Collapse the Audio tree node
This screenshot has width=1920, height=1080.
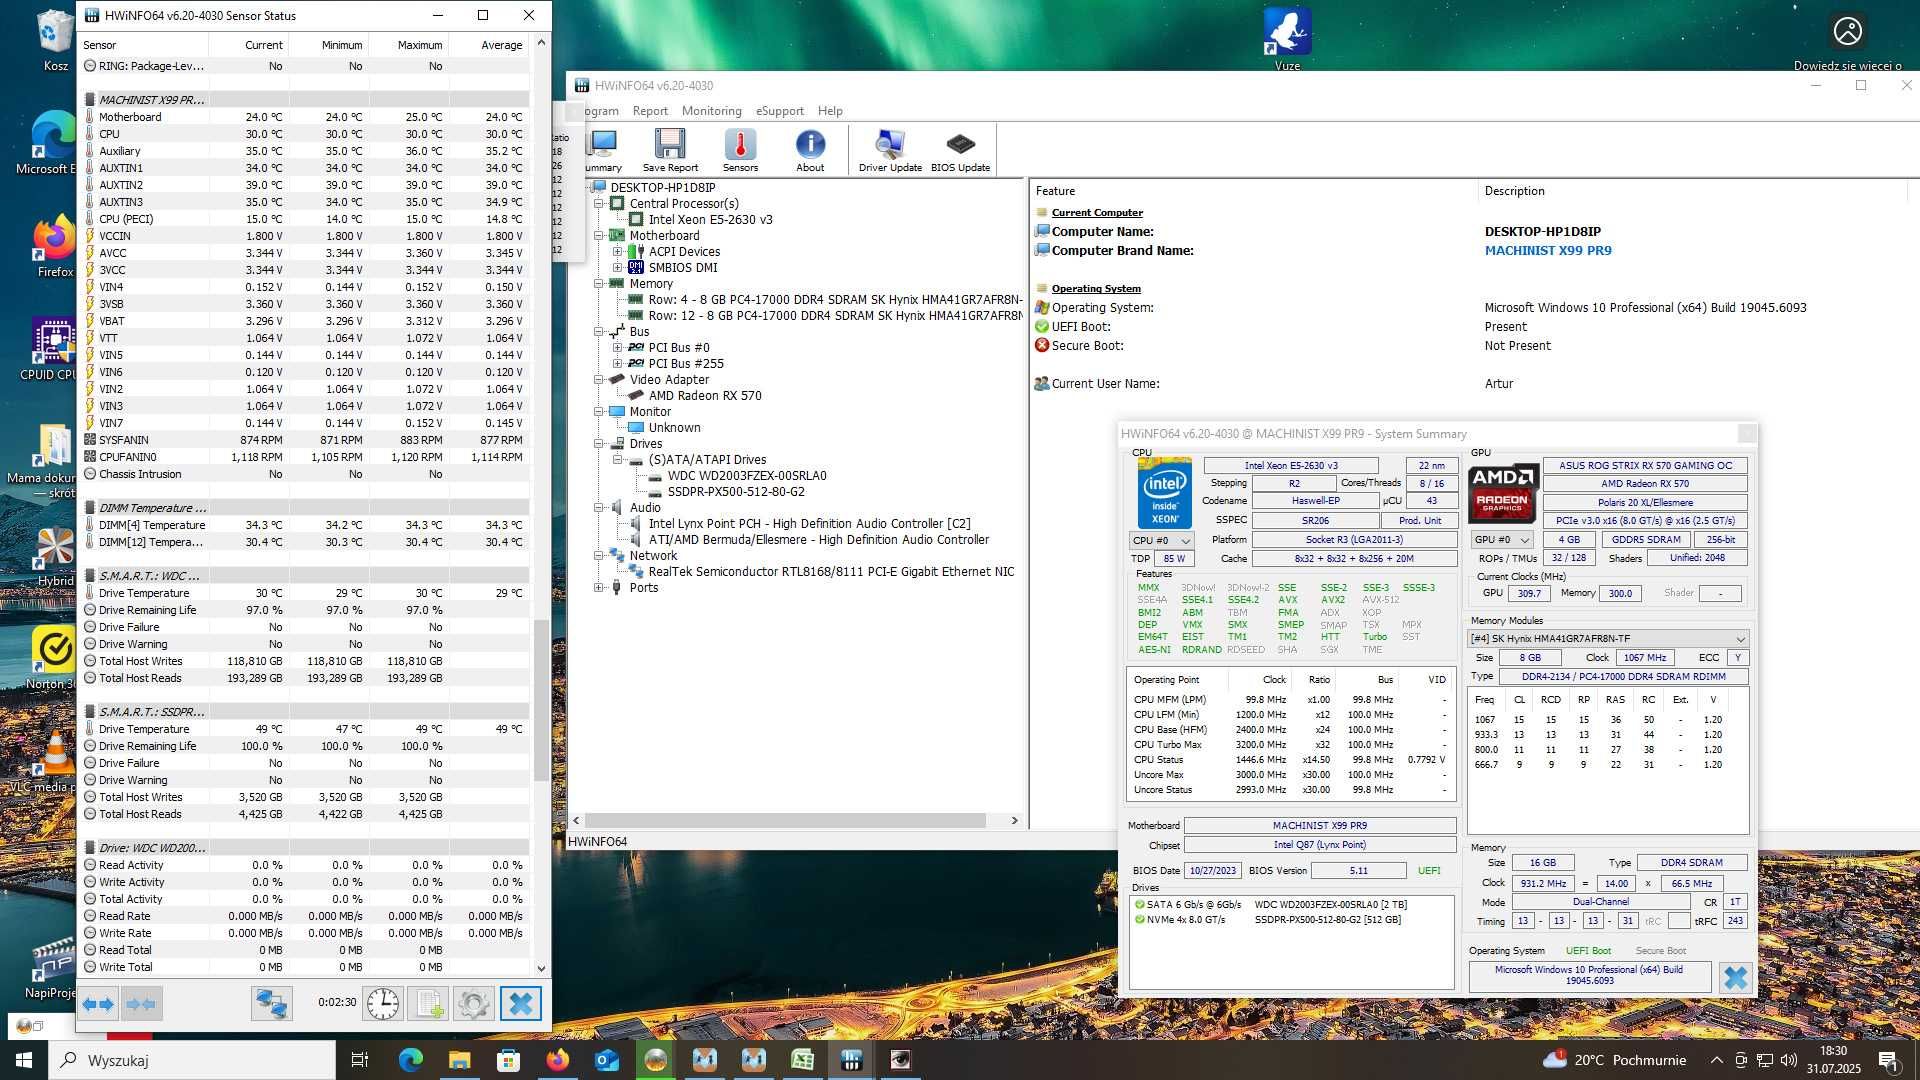pos(599,508)
